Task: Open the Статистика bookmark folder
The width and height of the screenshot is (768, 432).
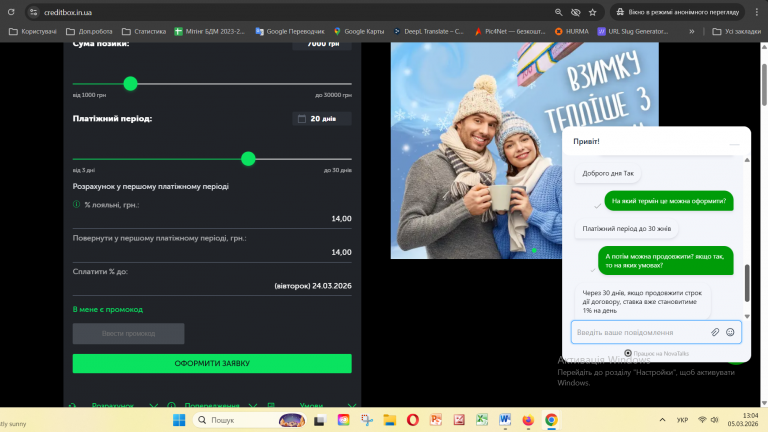Action: coord(144,31)
